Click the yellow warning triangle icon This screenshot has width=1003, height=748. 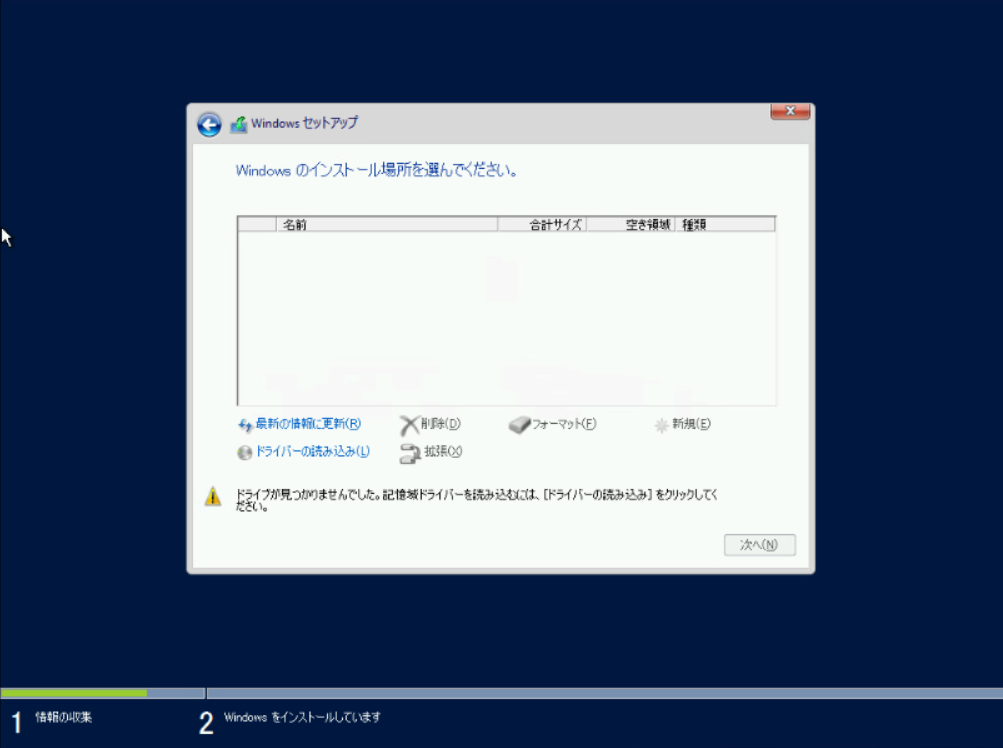pyautogui.click(x=213, y=496)
